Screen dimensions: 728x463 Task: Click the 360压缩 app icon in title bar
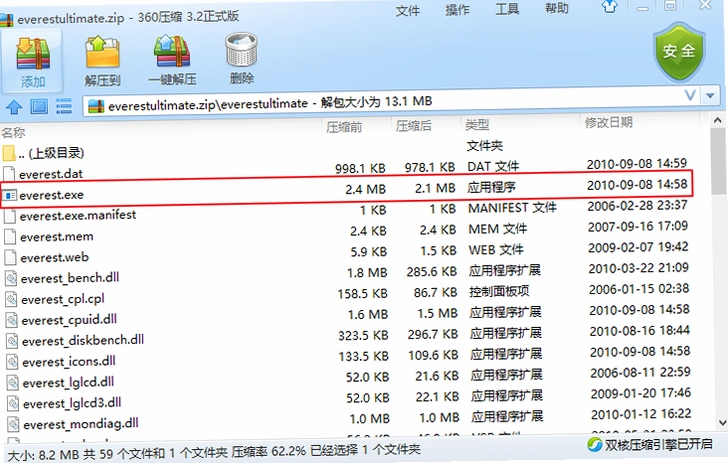coord(6,20)
